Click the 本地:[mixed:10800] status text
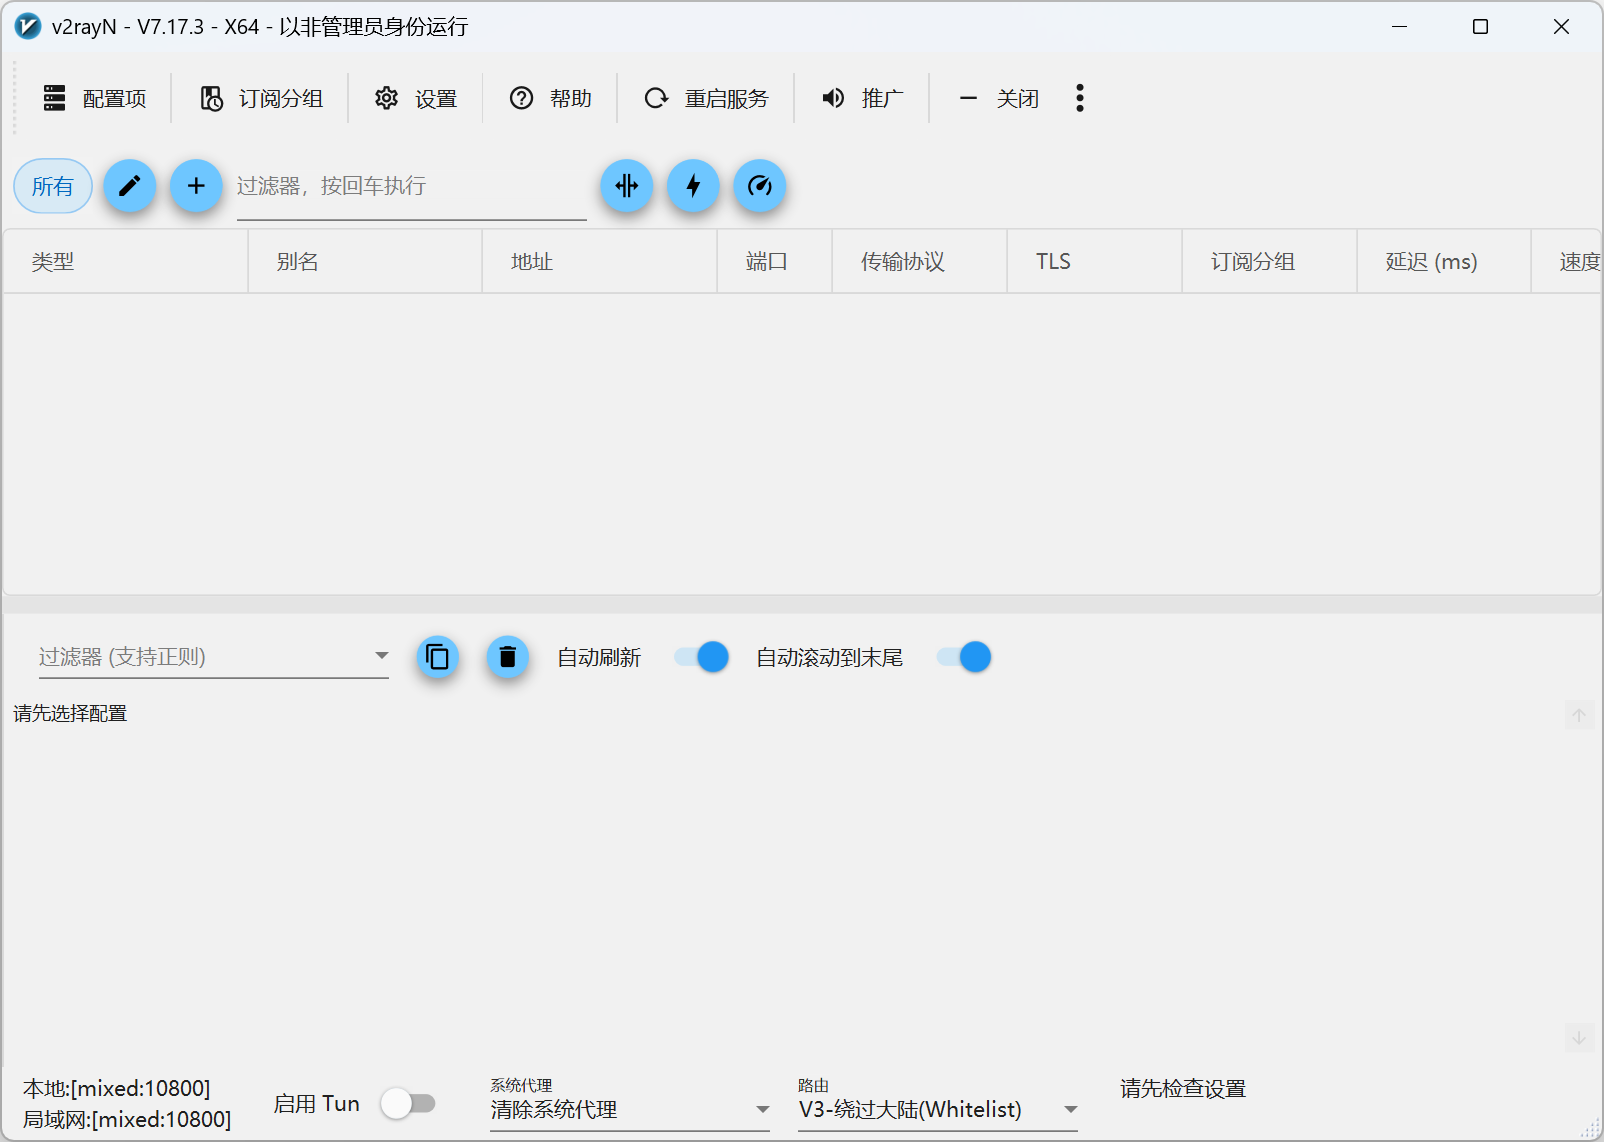The height and width of the screenshot is (1142, 1604). point(117,1088)
